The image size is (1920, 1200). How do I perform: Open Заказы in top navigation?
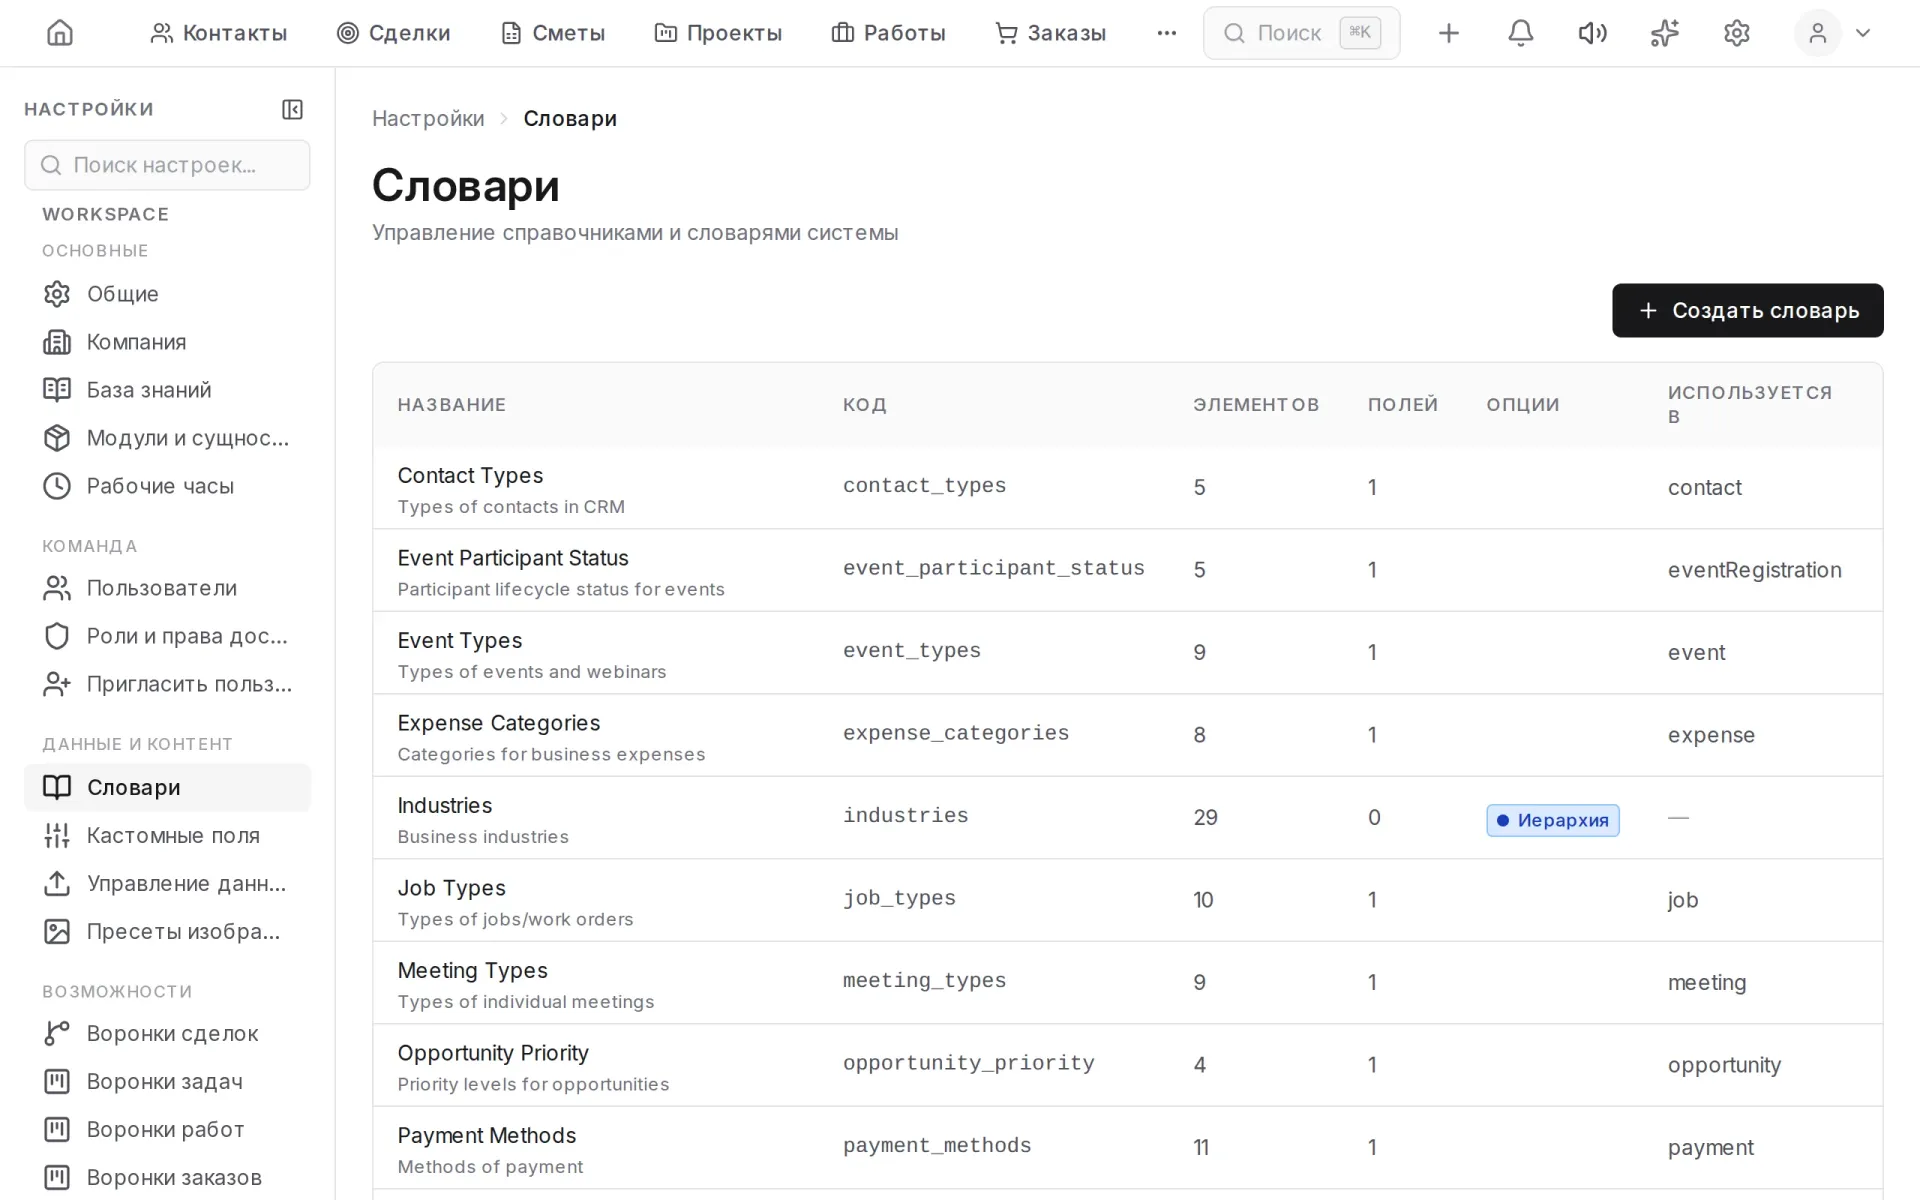coord(1050,33)
